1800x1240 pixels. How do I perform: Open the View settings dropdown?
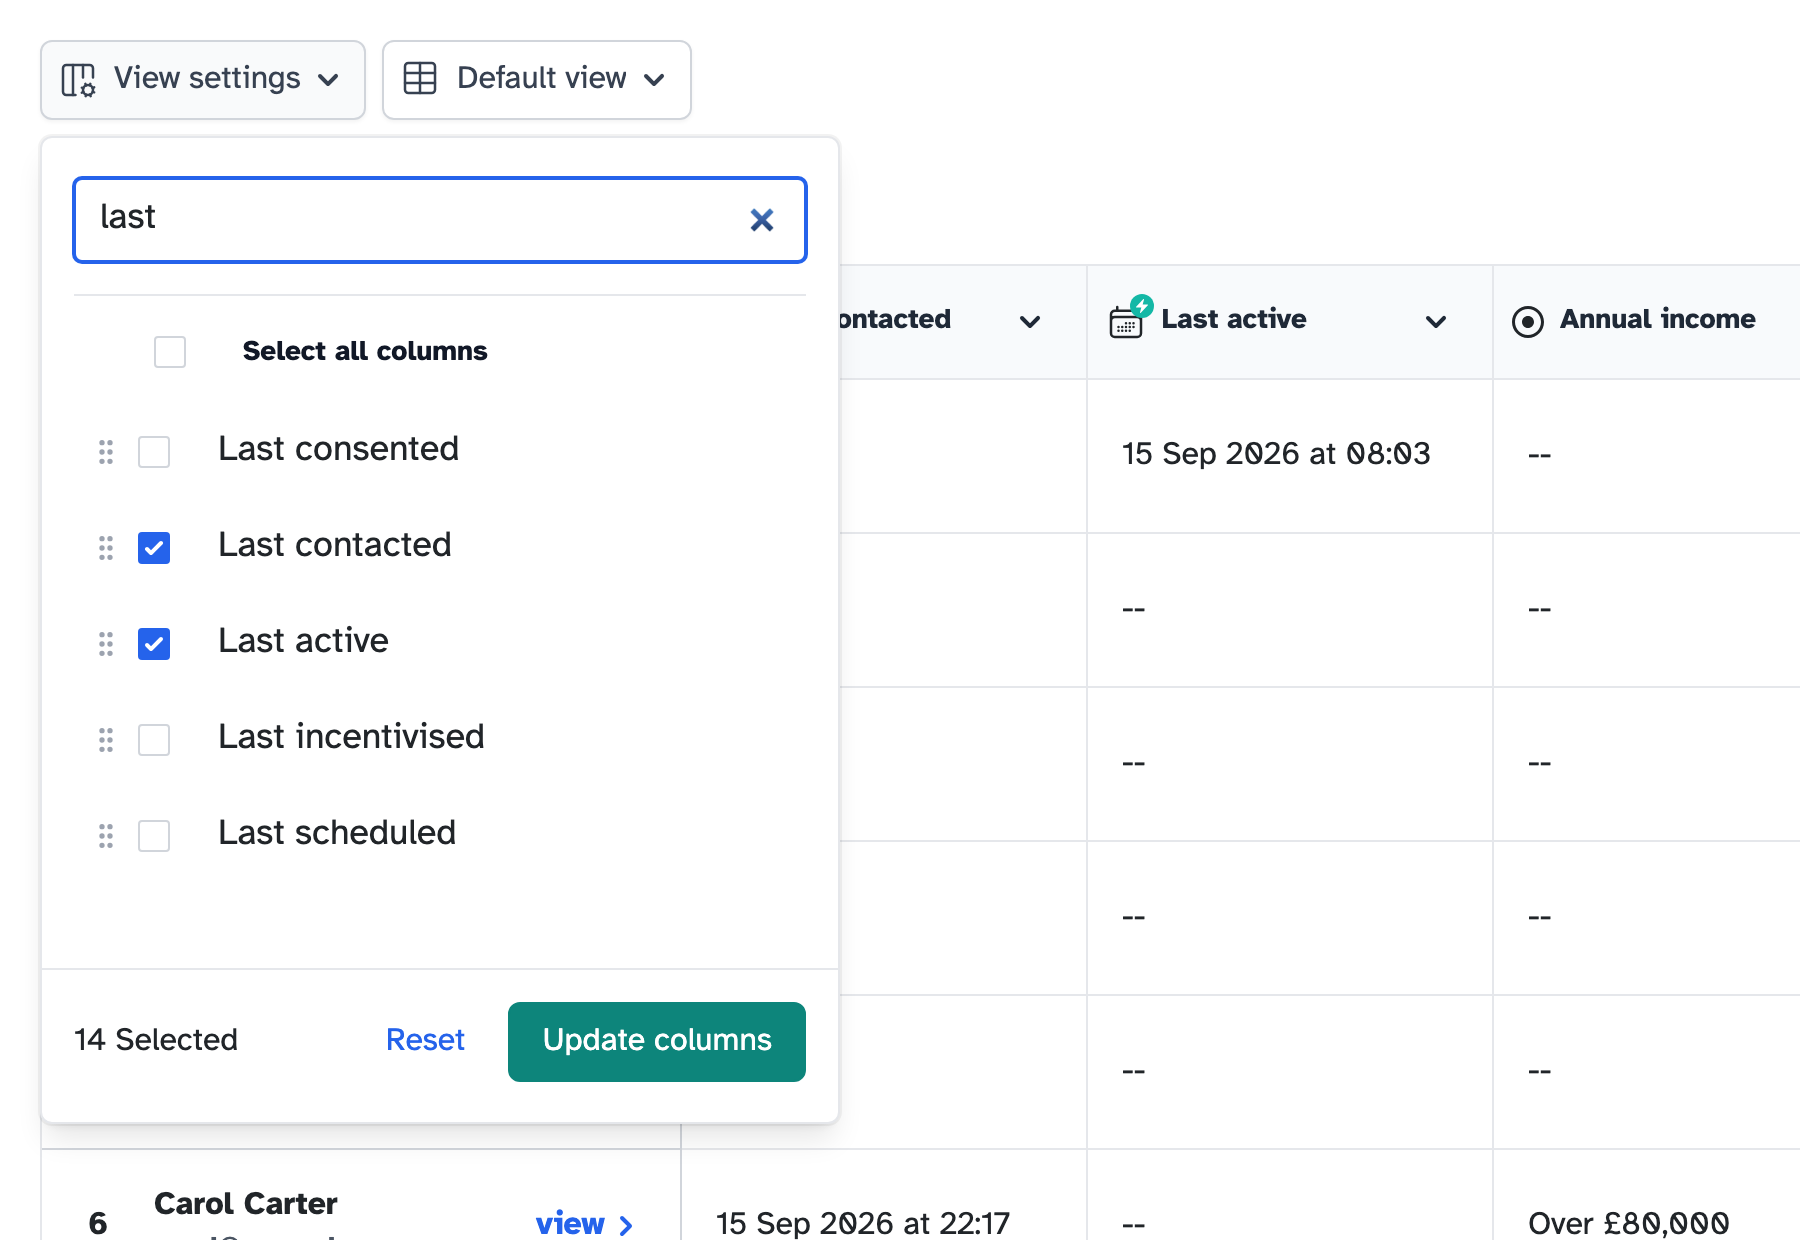tap(203, 80)
